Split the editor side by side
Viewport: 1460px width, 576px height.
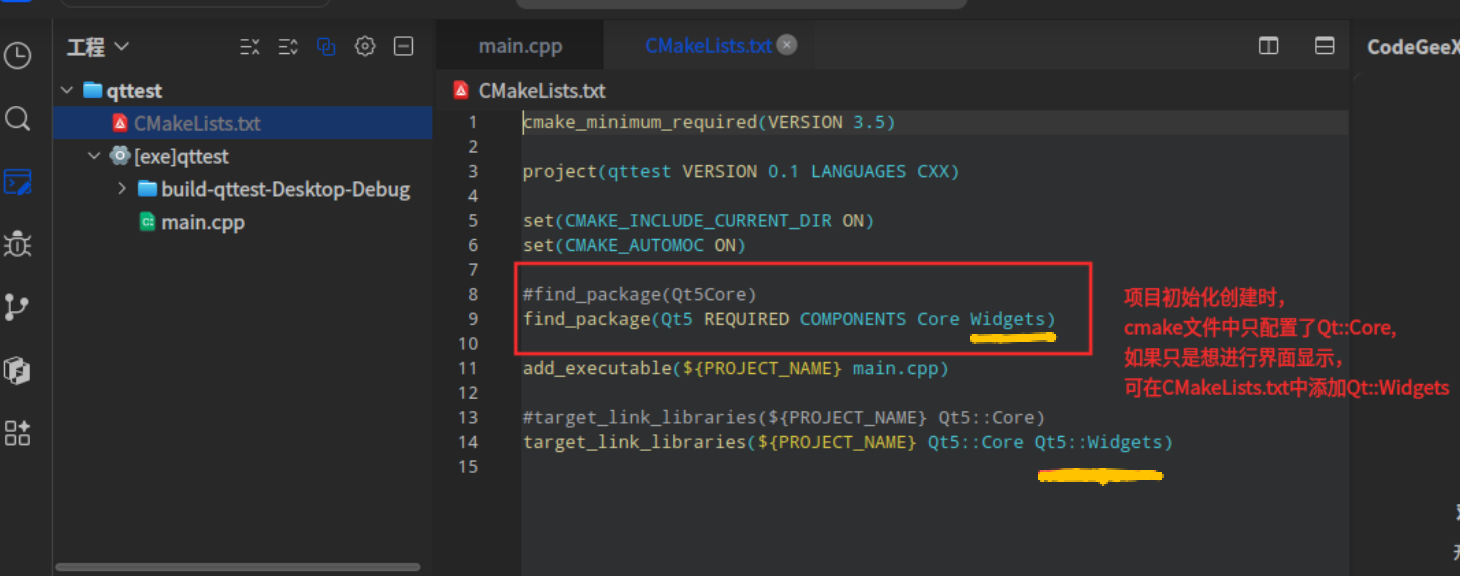(x=1268, y=46)
